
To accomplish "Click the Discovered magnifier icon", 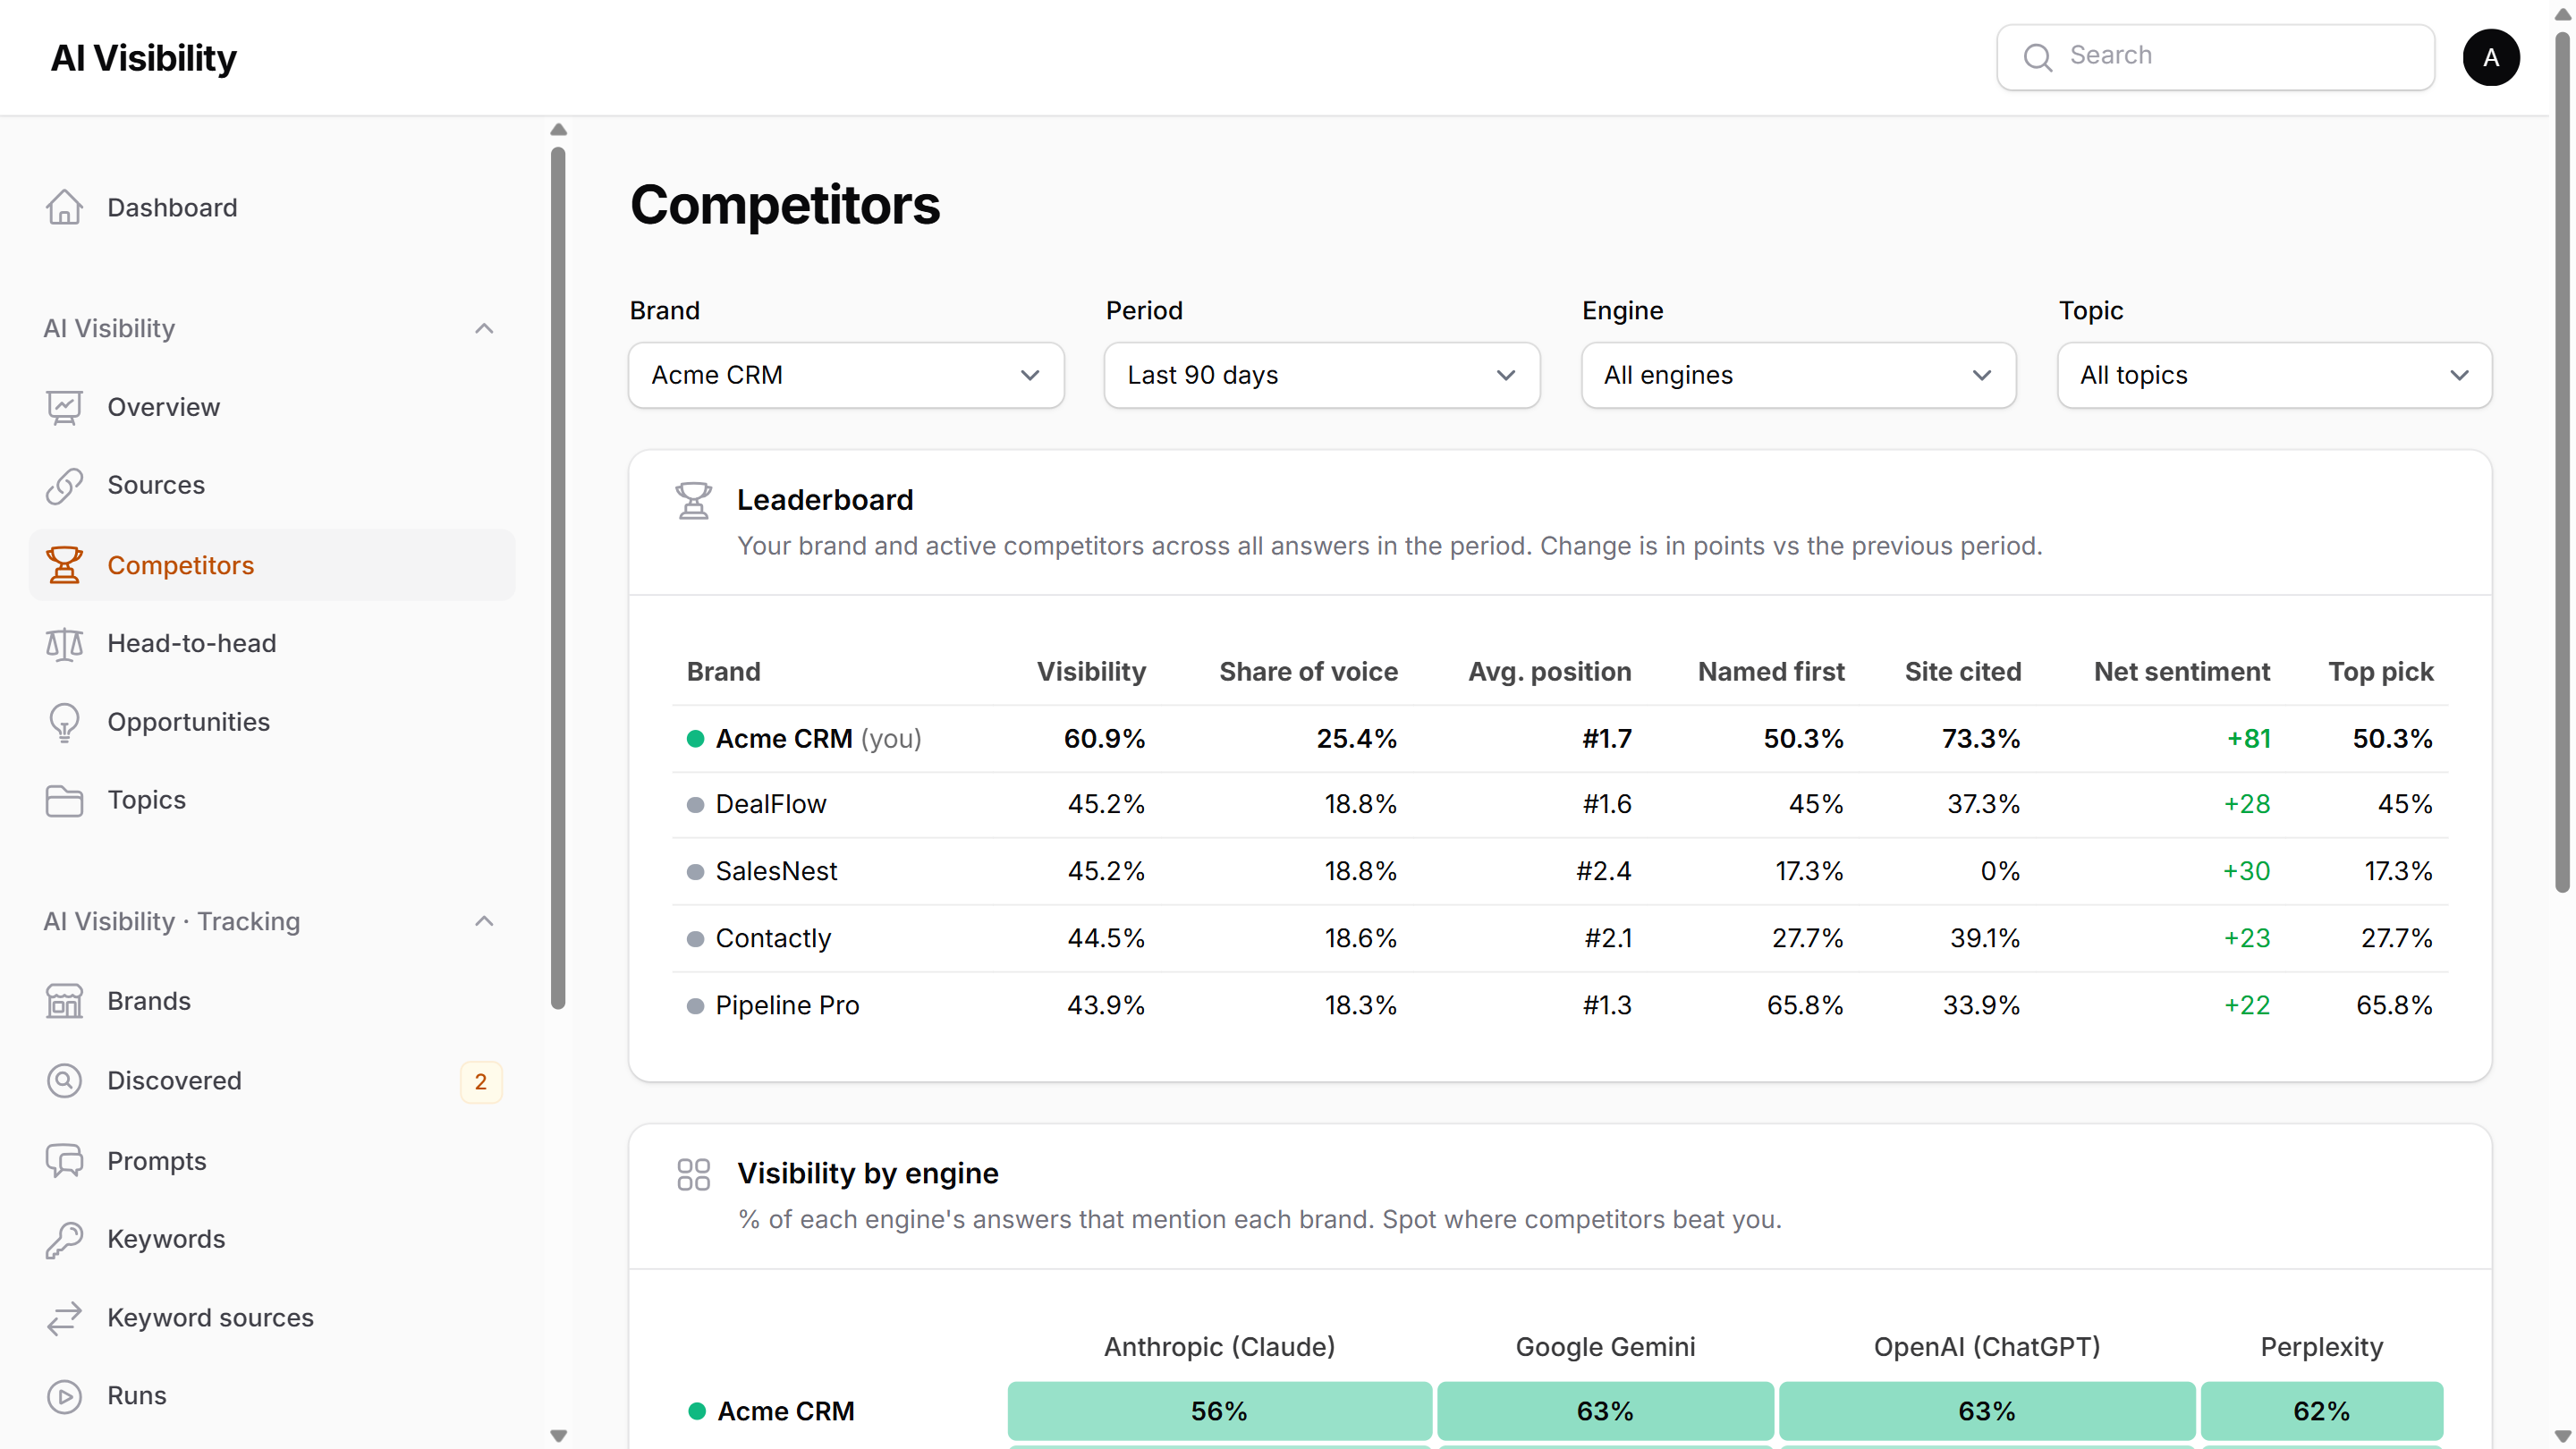I will (x=64, y=1080).
